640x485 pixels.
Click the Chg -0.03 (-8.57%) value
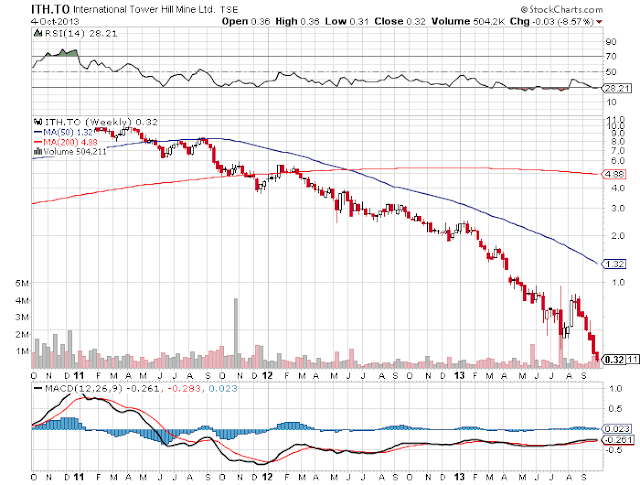pyautogui.click(x=551, y=21)
